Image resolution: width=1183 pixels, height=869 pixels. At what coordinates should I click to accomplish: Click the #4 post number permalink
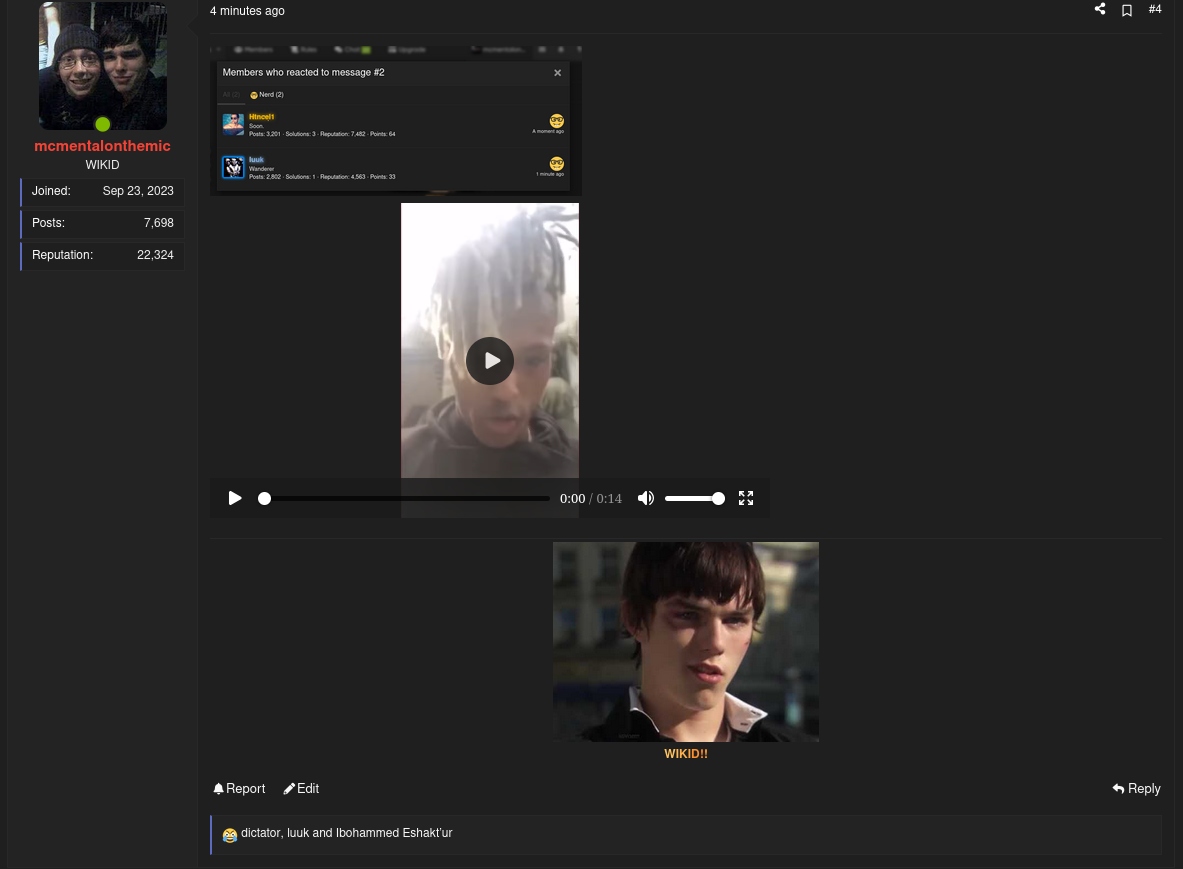coord(1155,9)
